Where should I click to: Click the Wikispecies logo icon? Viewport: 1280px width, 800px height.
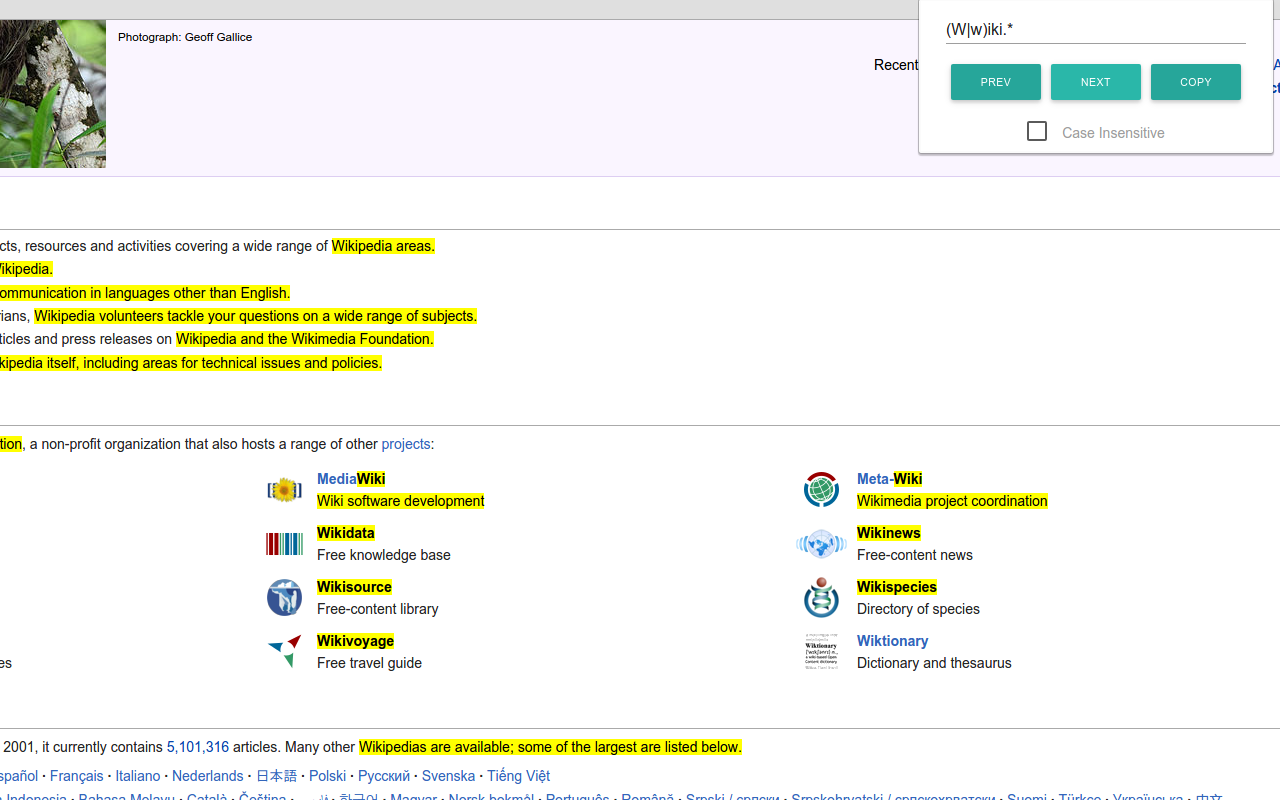[821, 598]
